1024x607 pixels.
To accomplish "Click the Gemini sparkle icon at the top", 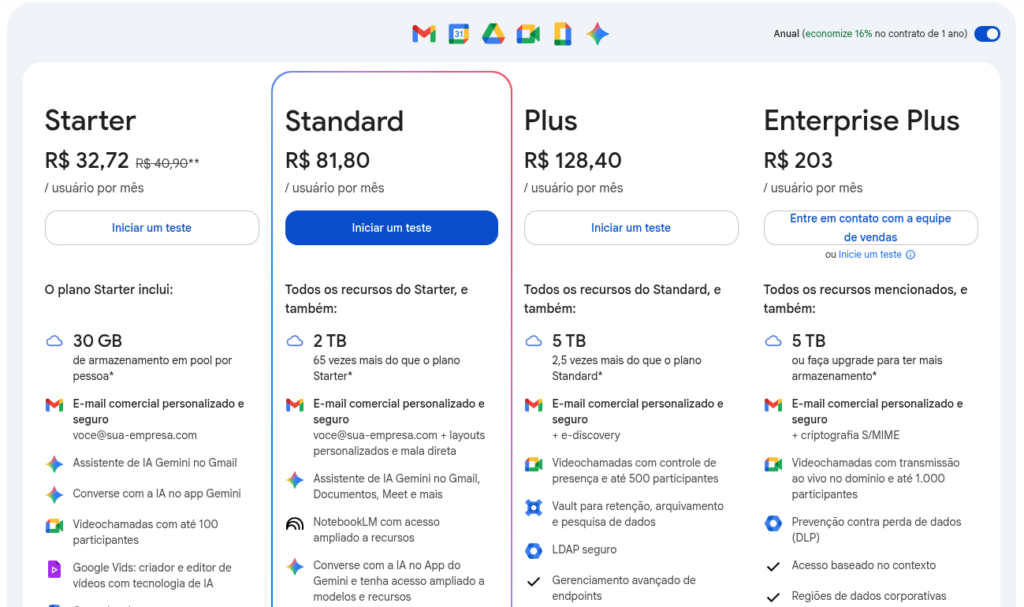I will tap(597, 33).
